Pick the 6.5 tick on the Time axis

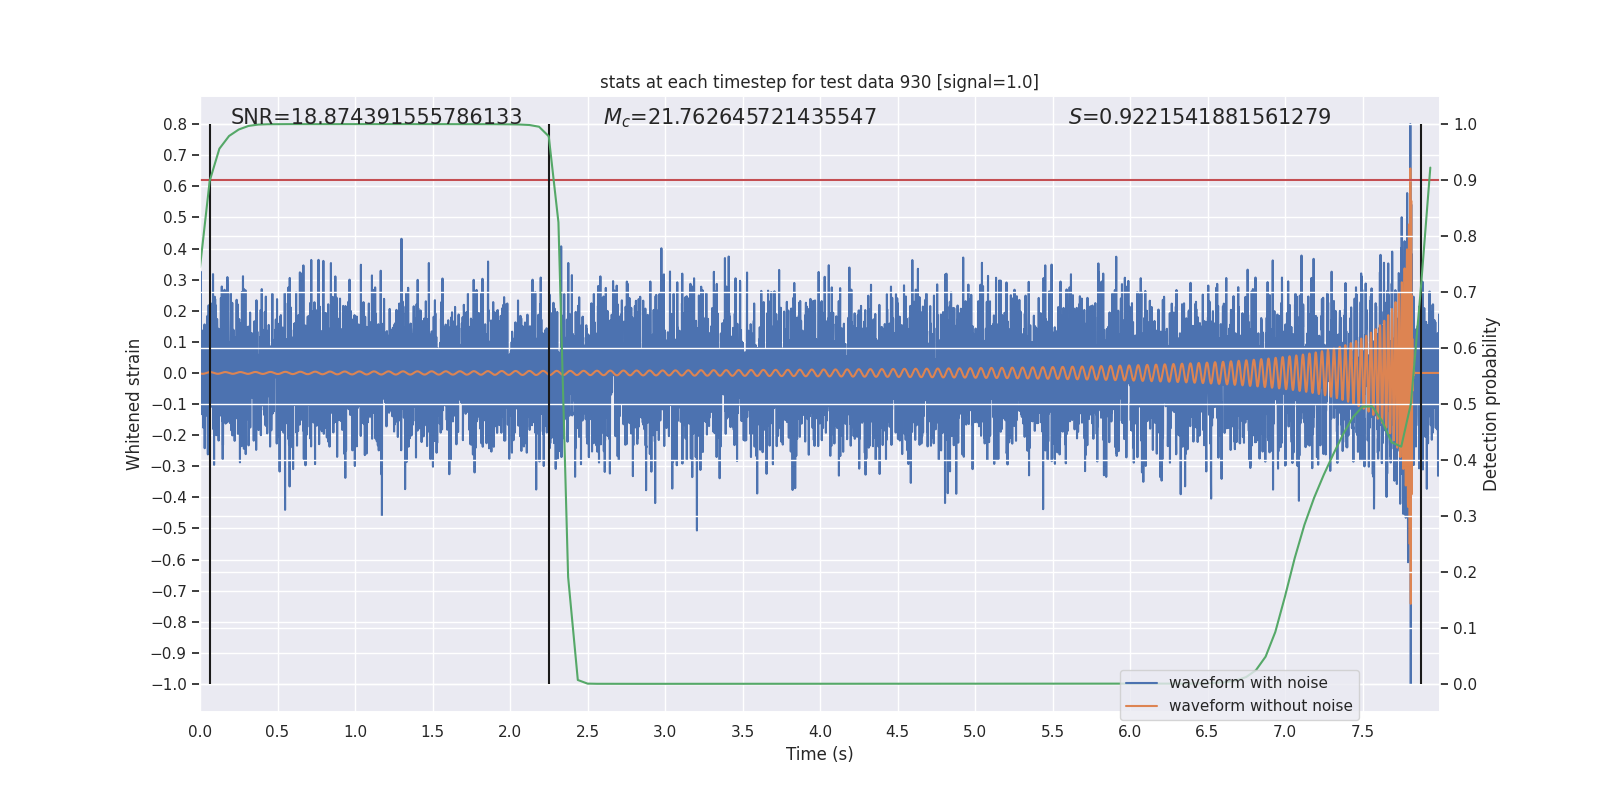[x=1207, y=731]
